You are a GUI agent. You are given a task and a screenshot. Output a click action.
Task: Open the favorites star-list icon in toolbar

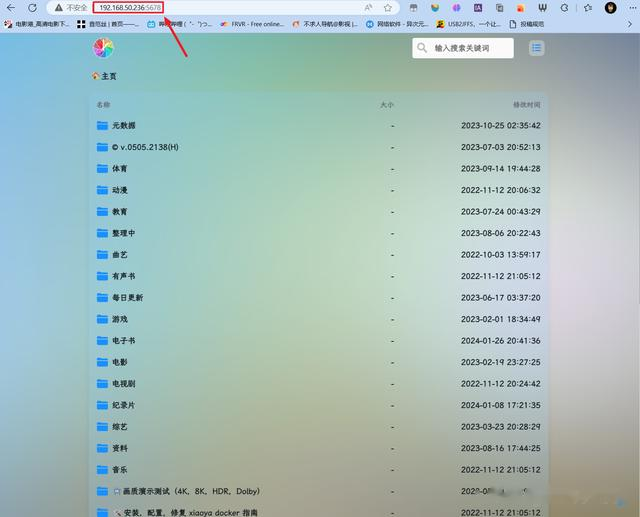click(x=588, y=8)
